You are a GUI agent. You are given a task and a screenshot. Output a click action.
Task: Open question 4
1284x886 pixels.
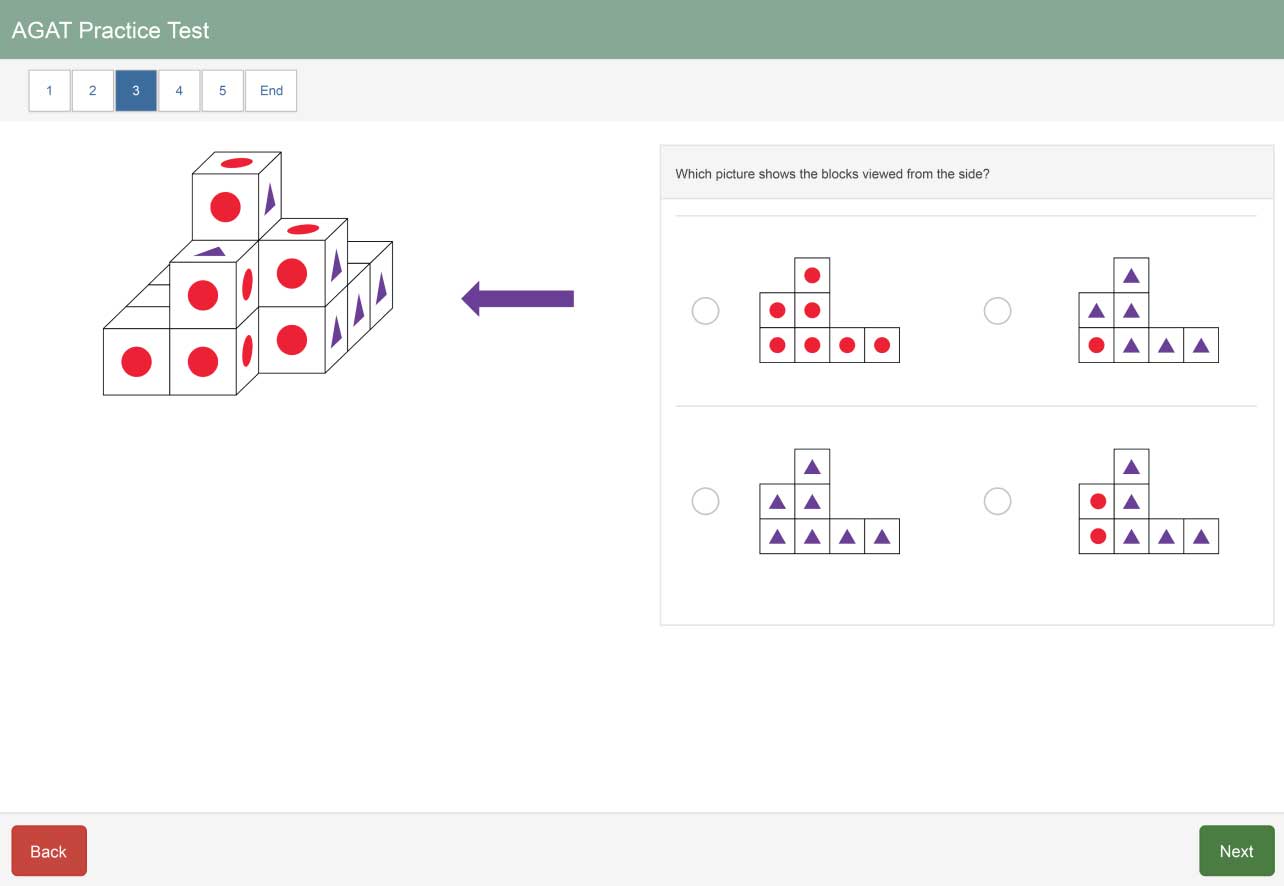click(x=179, y=90)
